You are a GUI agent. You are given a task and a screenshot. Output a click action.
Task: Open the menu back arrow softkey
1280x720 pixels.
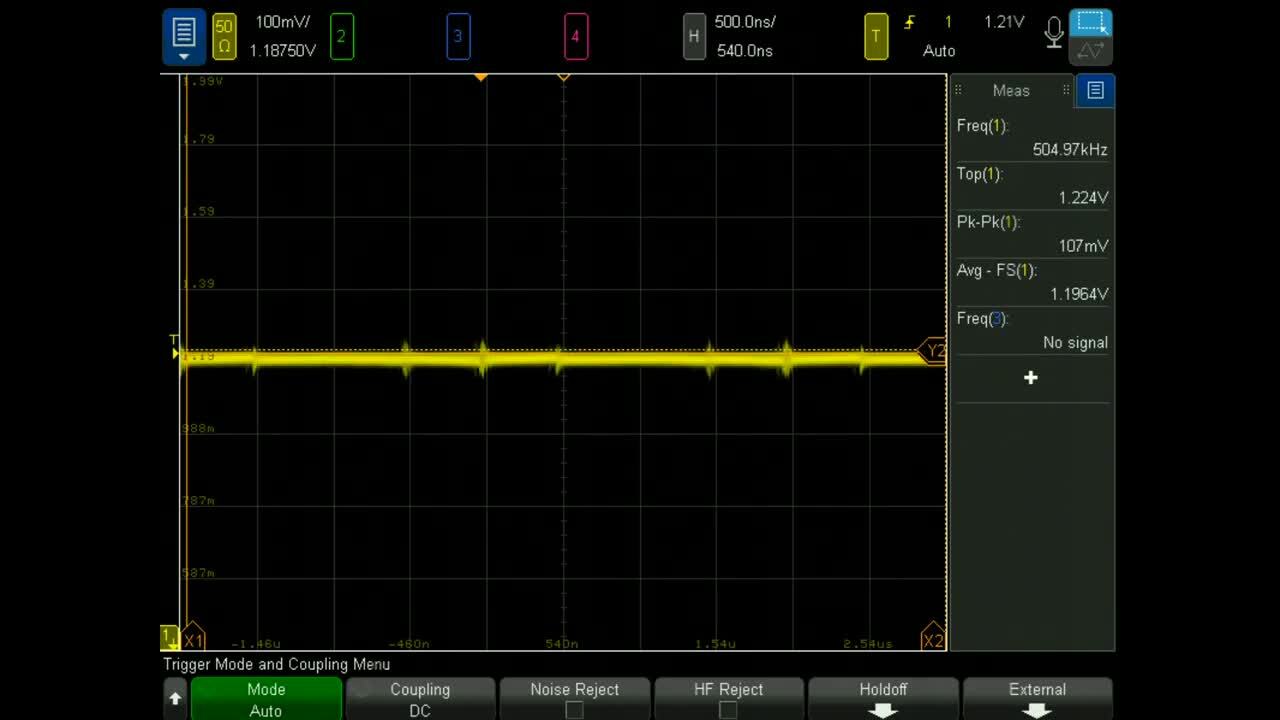click(175, 697)
